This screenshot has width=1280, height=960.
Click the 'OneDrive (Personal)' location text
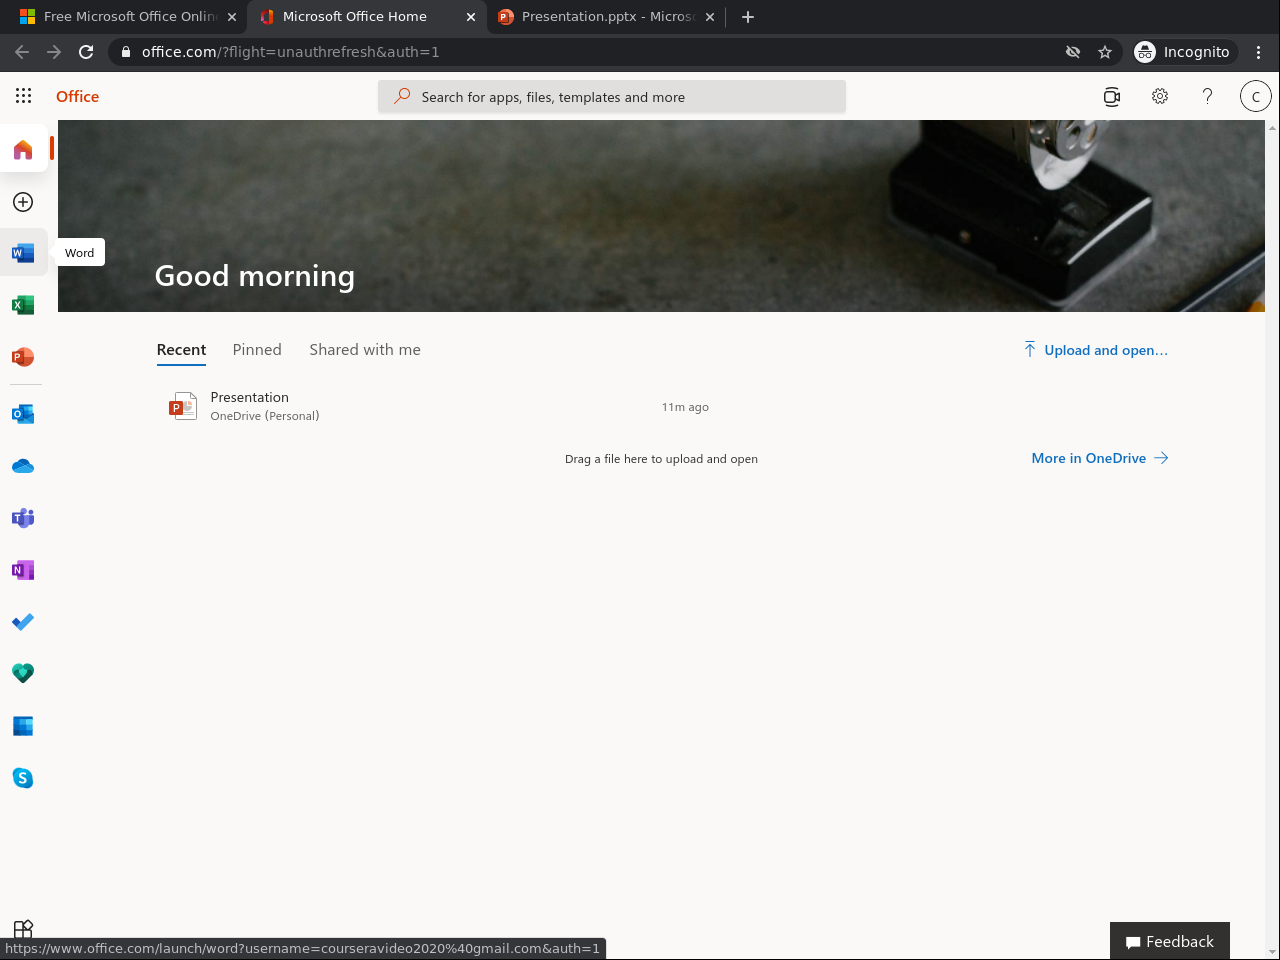click(265, 416)
